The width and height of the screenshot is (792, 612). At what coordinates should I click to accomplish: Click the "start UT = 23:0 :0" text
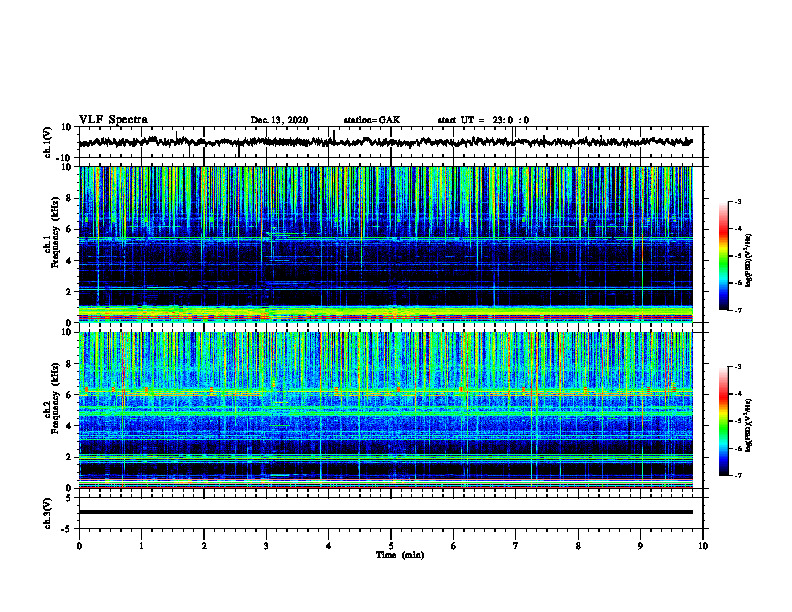pyautogui.click(x=483, y=120)
